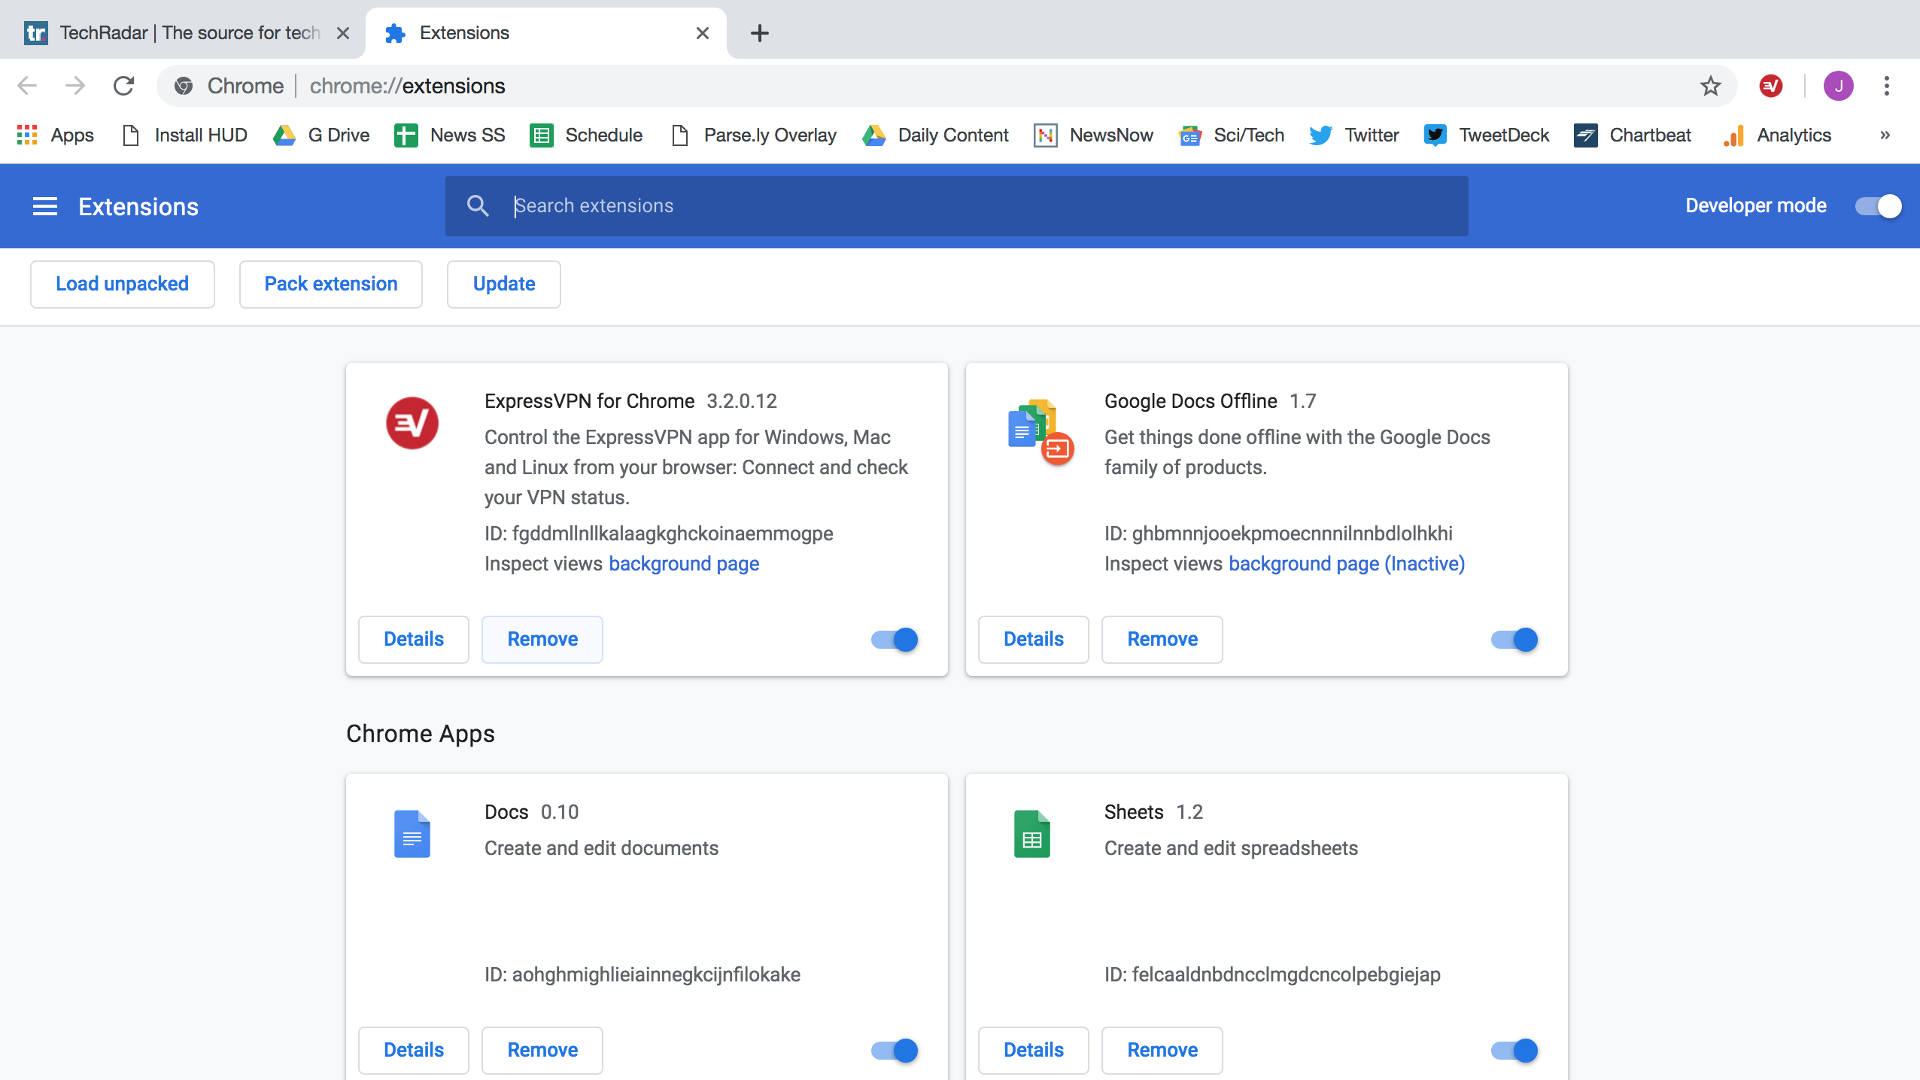Click the Update button
1920x1080 pixels.
click(x=504, y=284)
